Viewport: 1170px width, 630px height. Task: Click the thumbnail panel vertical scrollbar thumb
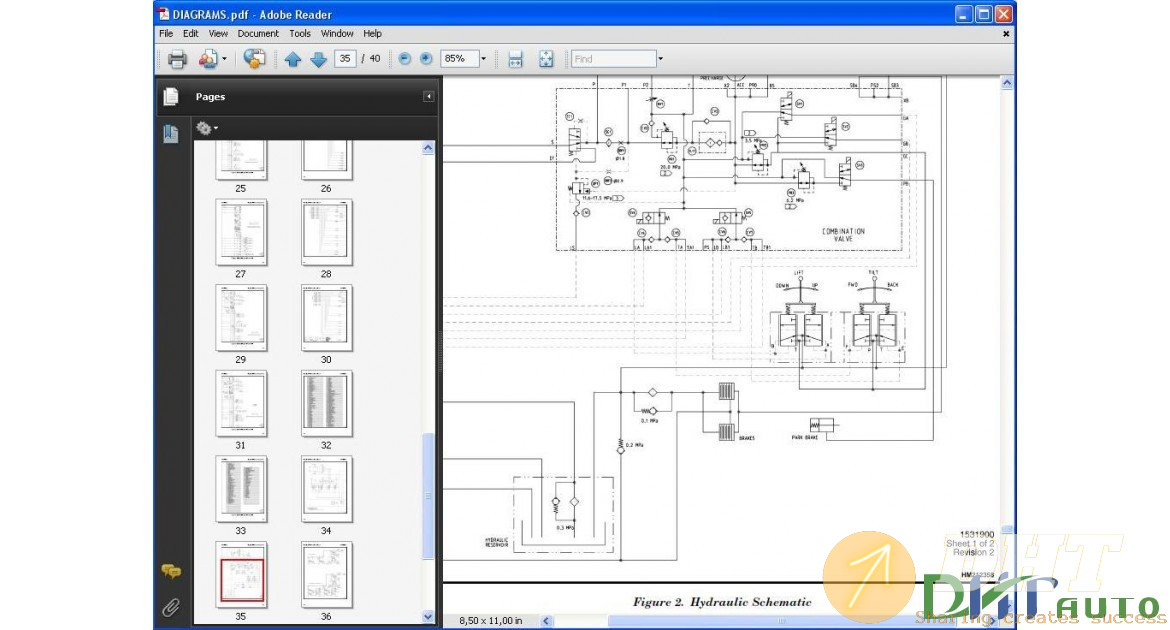click(x=428, y=496)
